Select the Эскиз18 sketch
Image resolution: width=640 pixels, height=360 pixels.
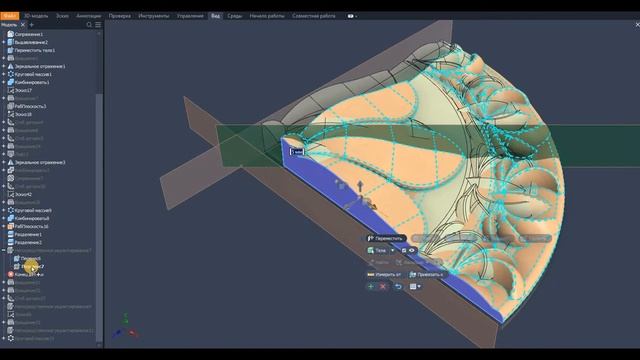tap(23, 114)
